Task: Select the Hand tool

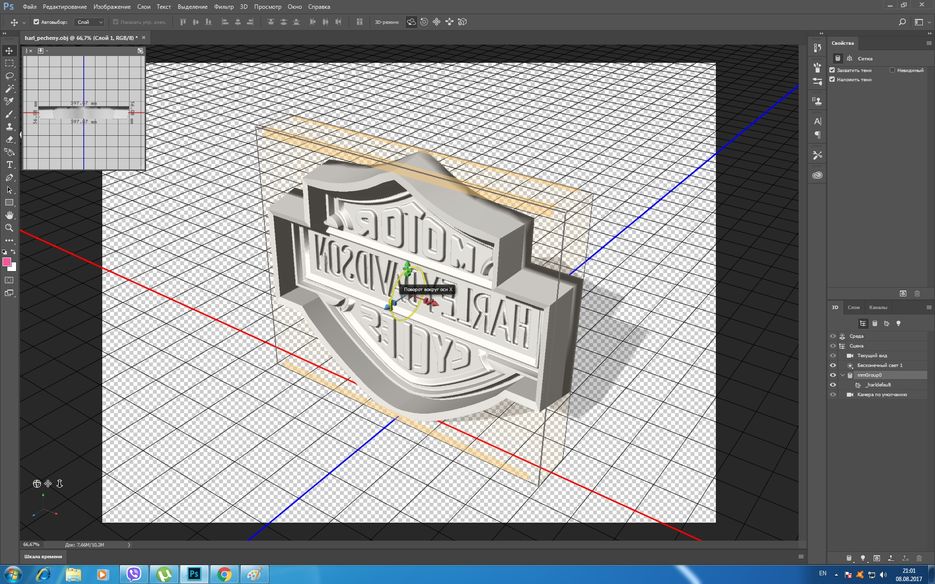Action: tap(9, 215)
